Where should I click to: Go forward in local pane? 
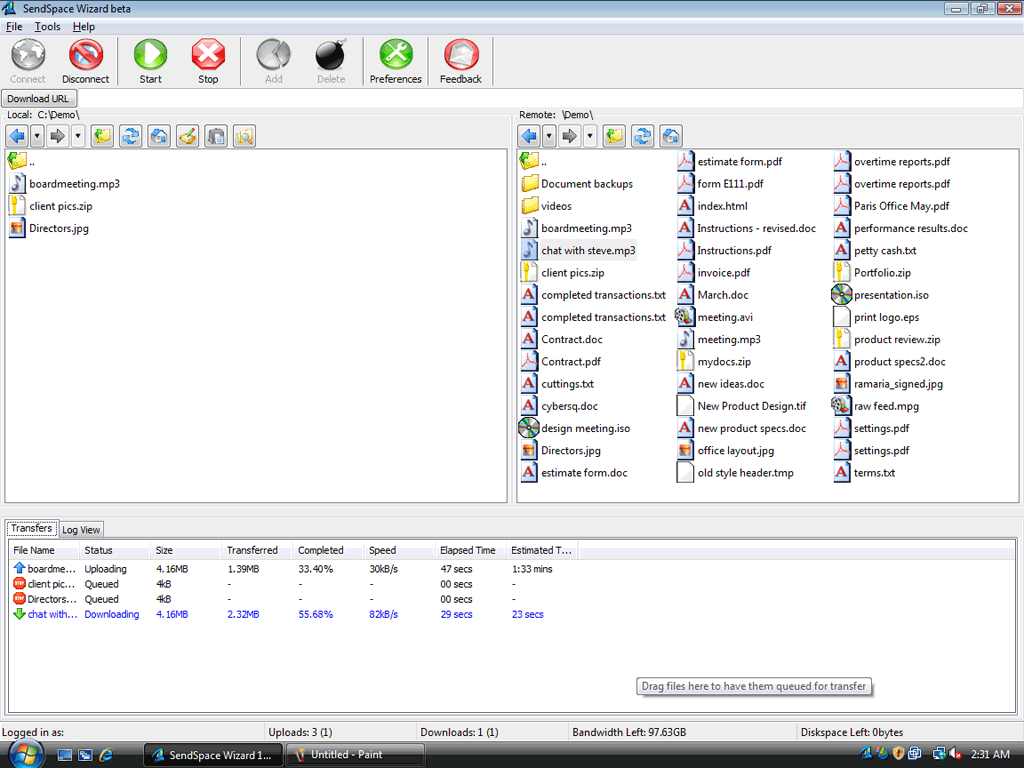coord(57,136)
